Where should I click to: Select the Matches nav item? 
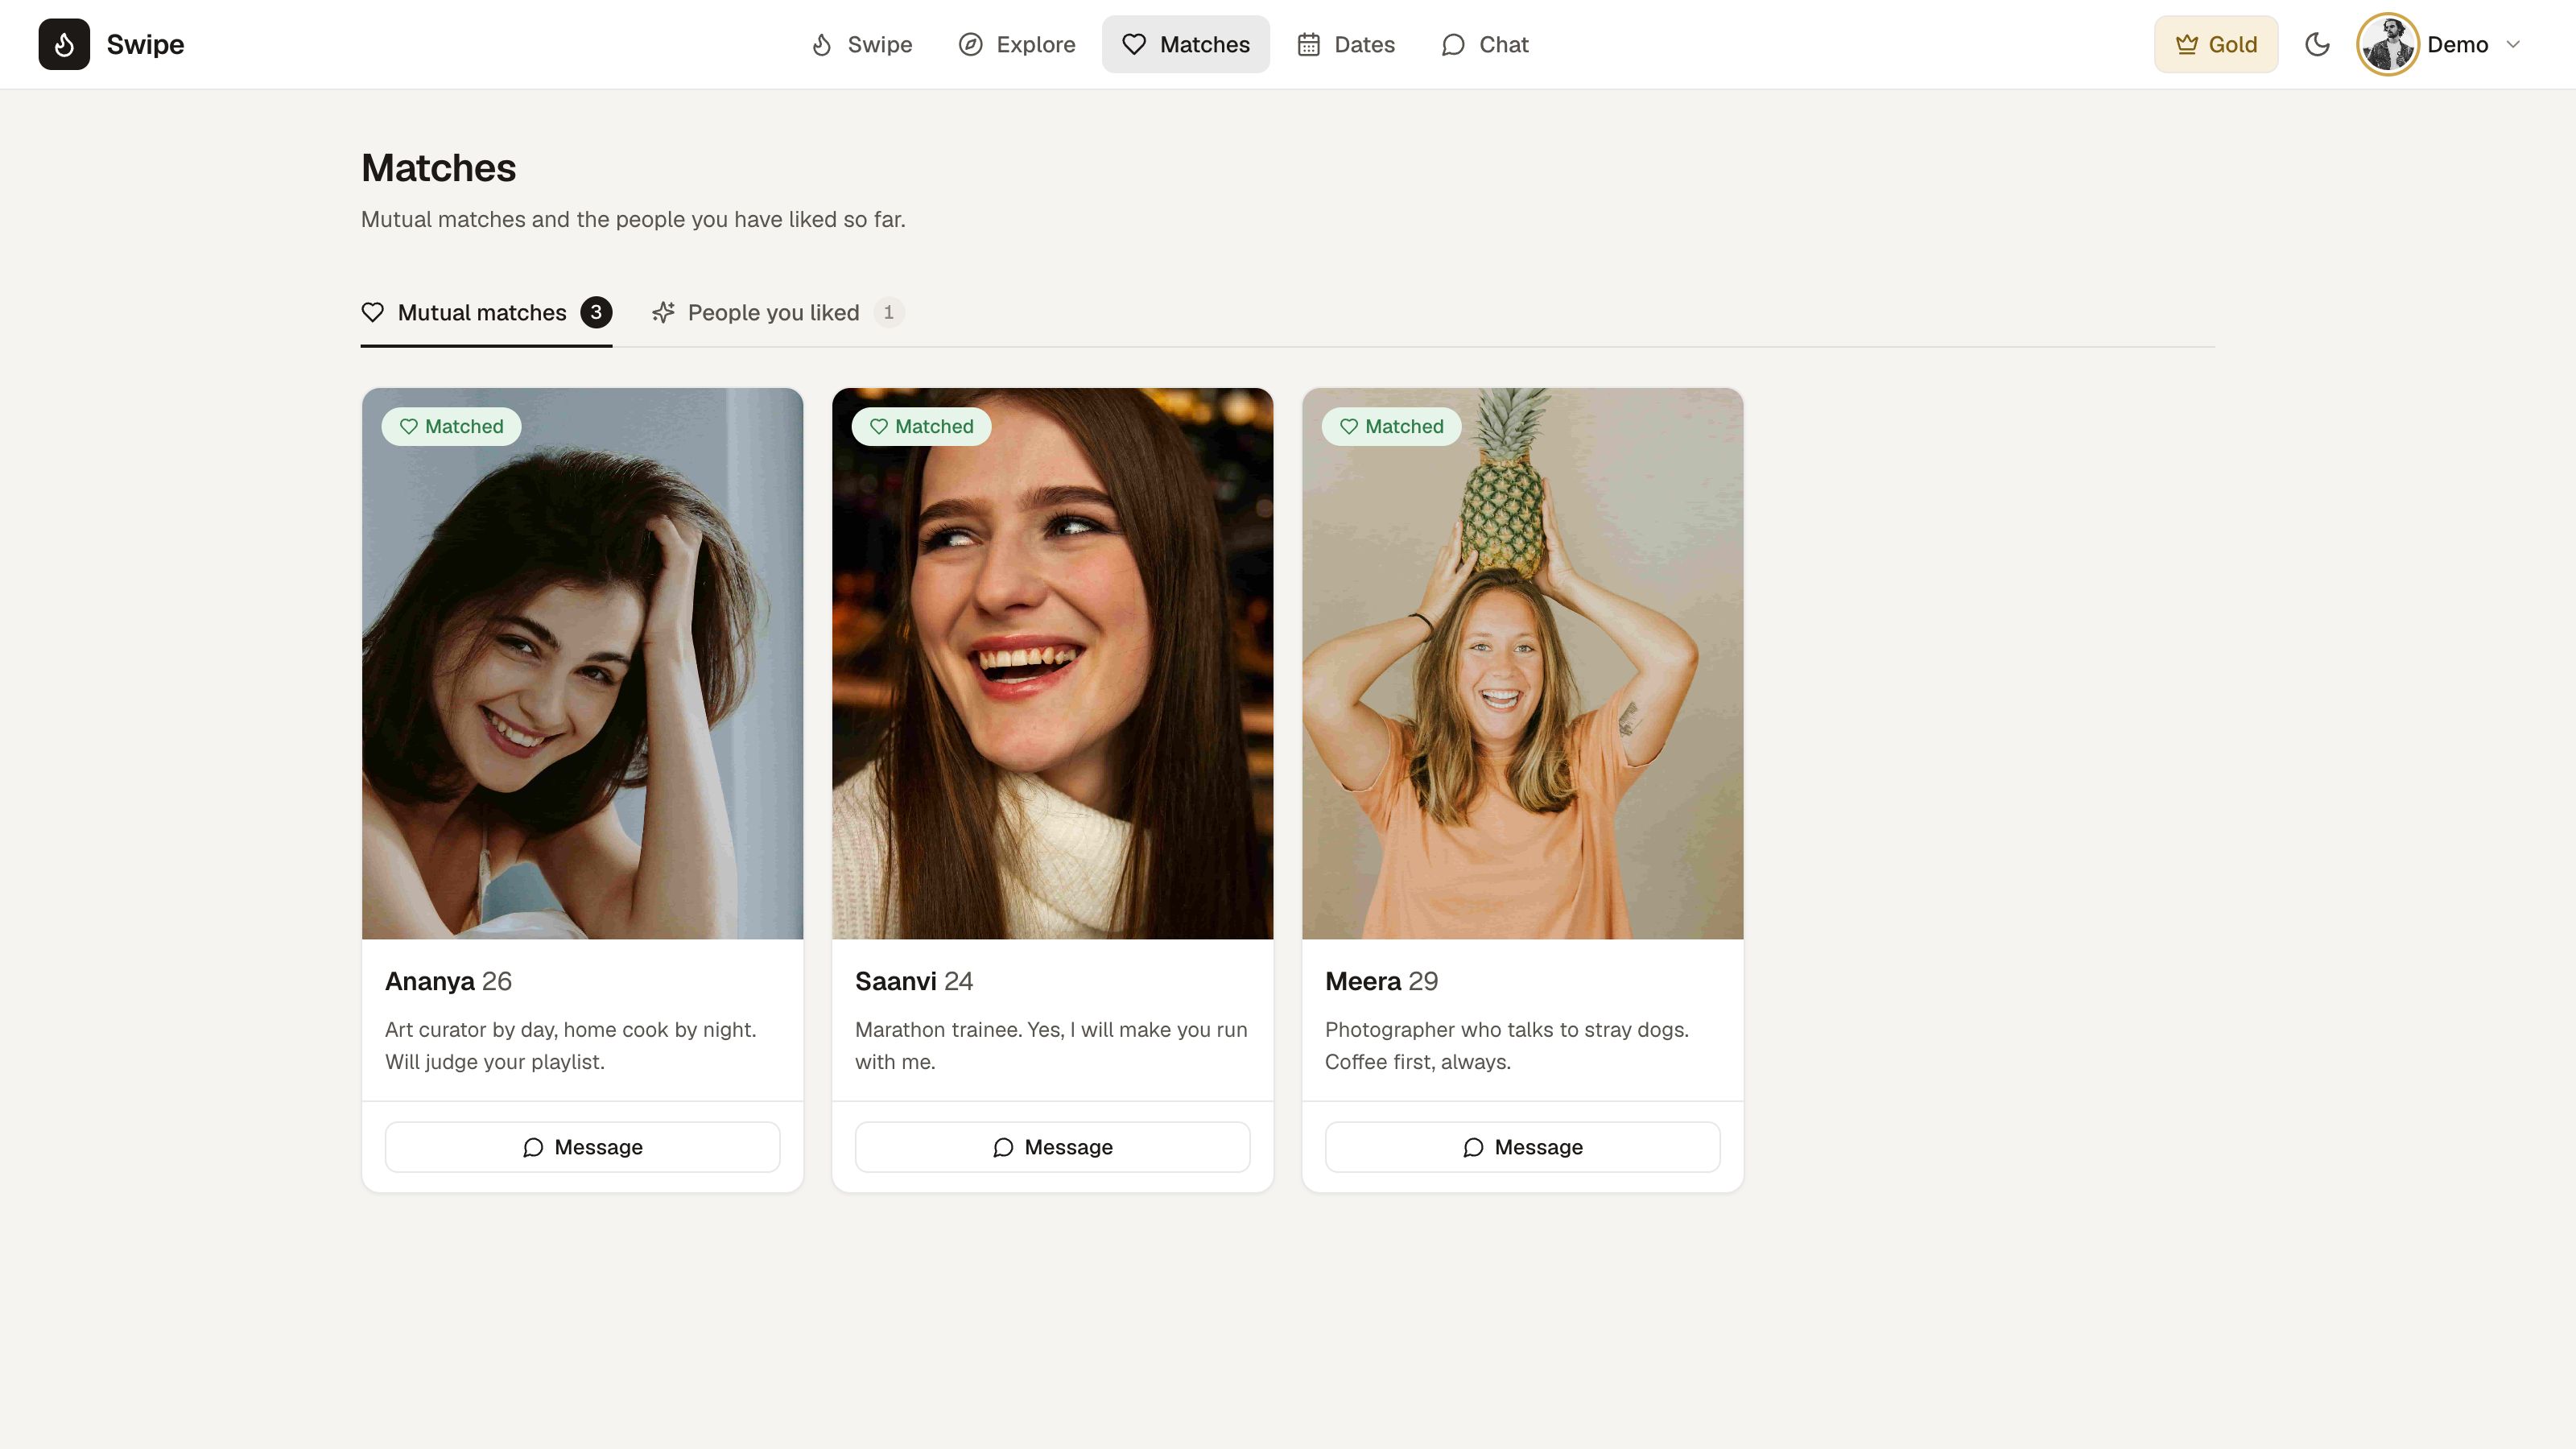1185,44
